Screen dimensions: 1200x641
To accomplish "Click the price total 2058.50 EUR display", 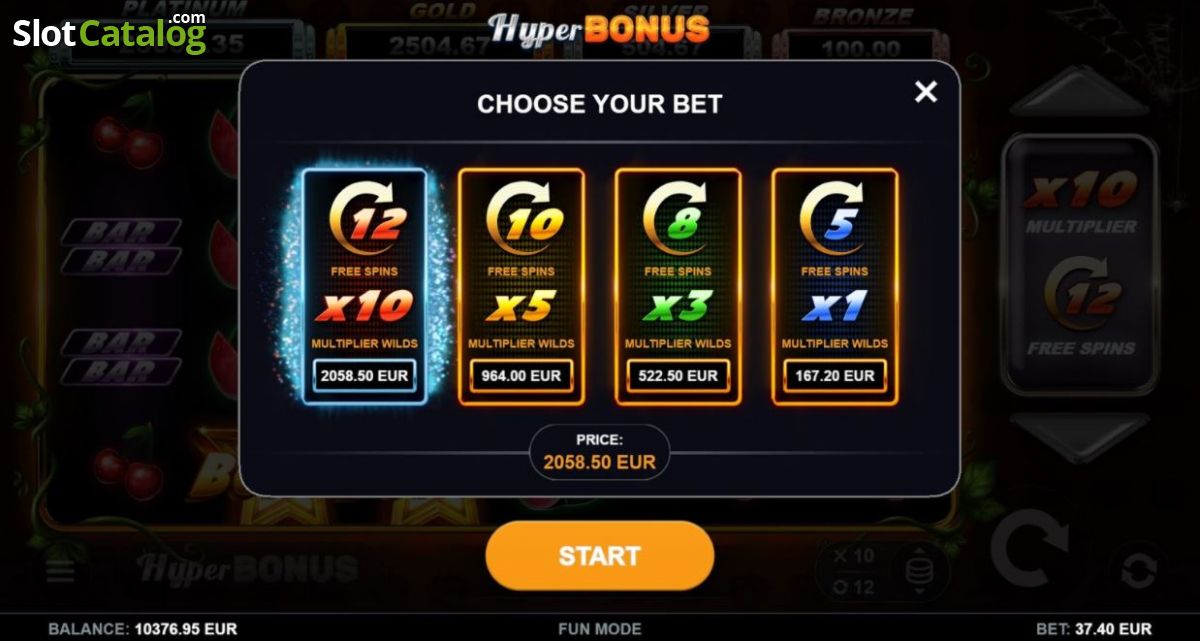I will point(600,452).
